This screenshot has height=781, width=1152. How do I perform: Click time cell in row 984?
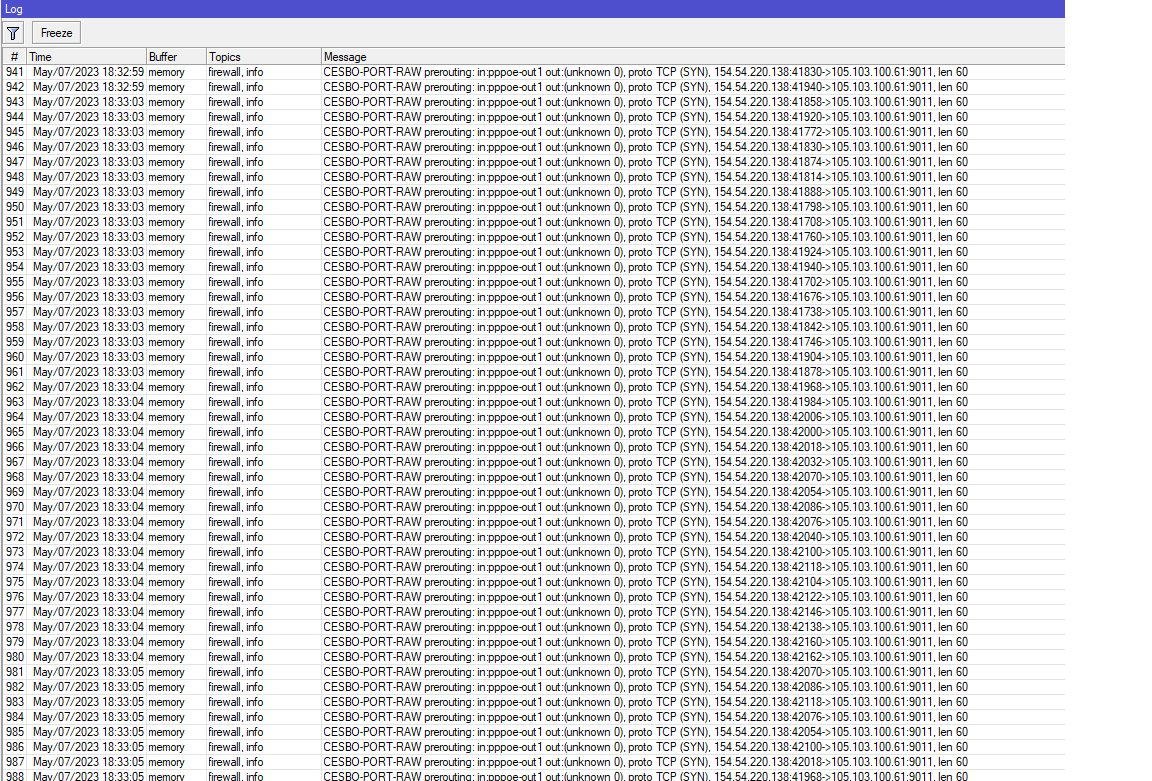(88, 716)
